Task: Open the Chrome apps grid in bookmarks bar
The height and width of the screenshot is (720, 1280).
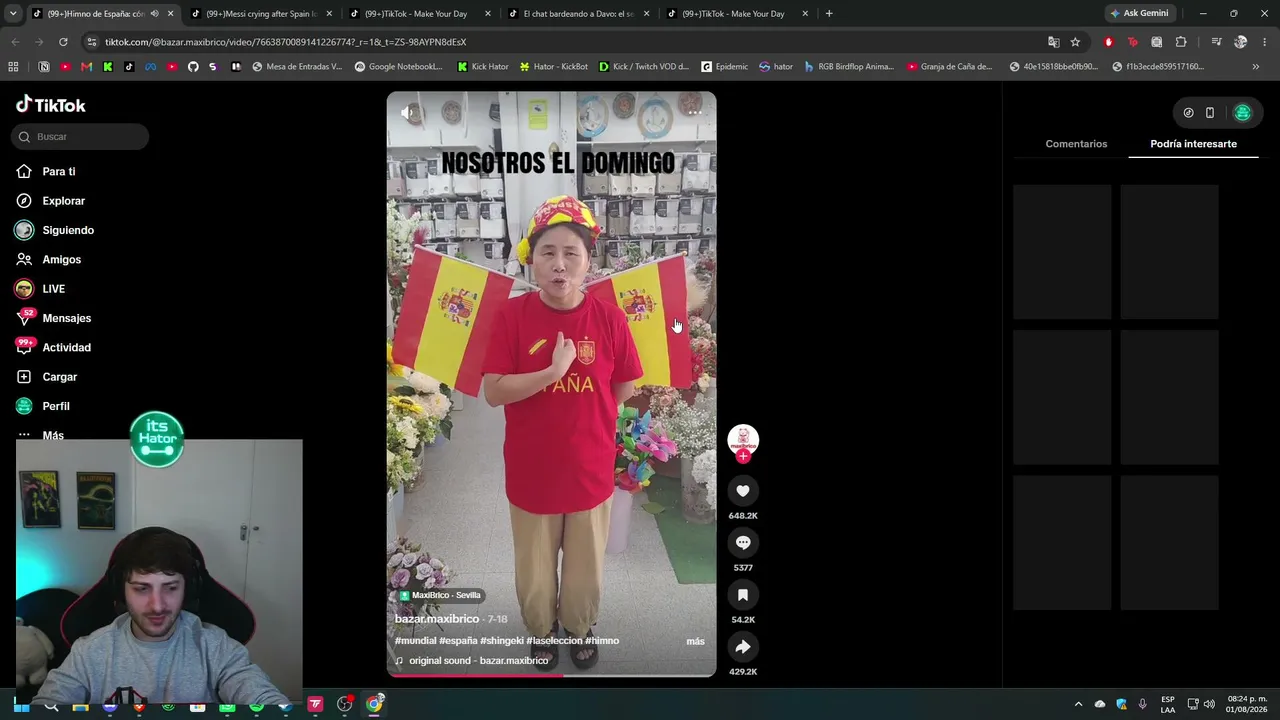Action: pyautogui.click(x=13, y=67)
